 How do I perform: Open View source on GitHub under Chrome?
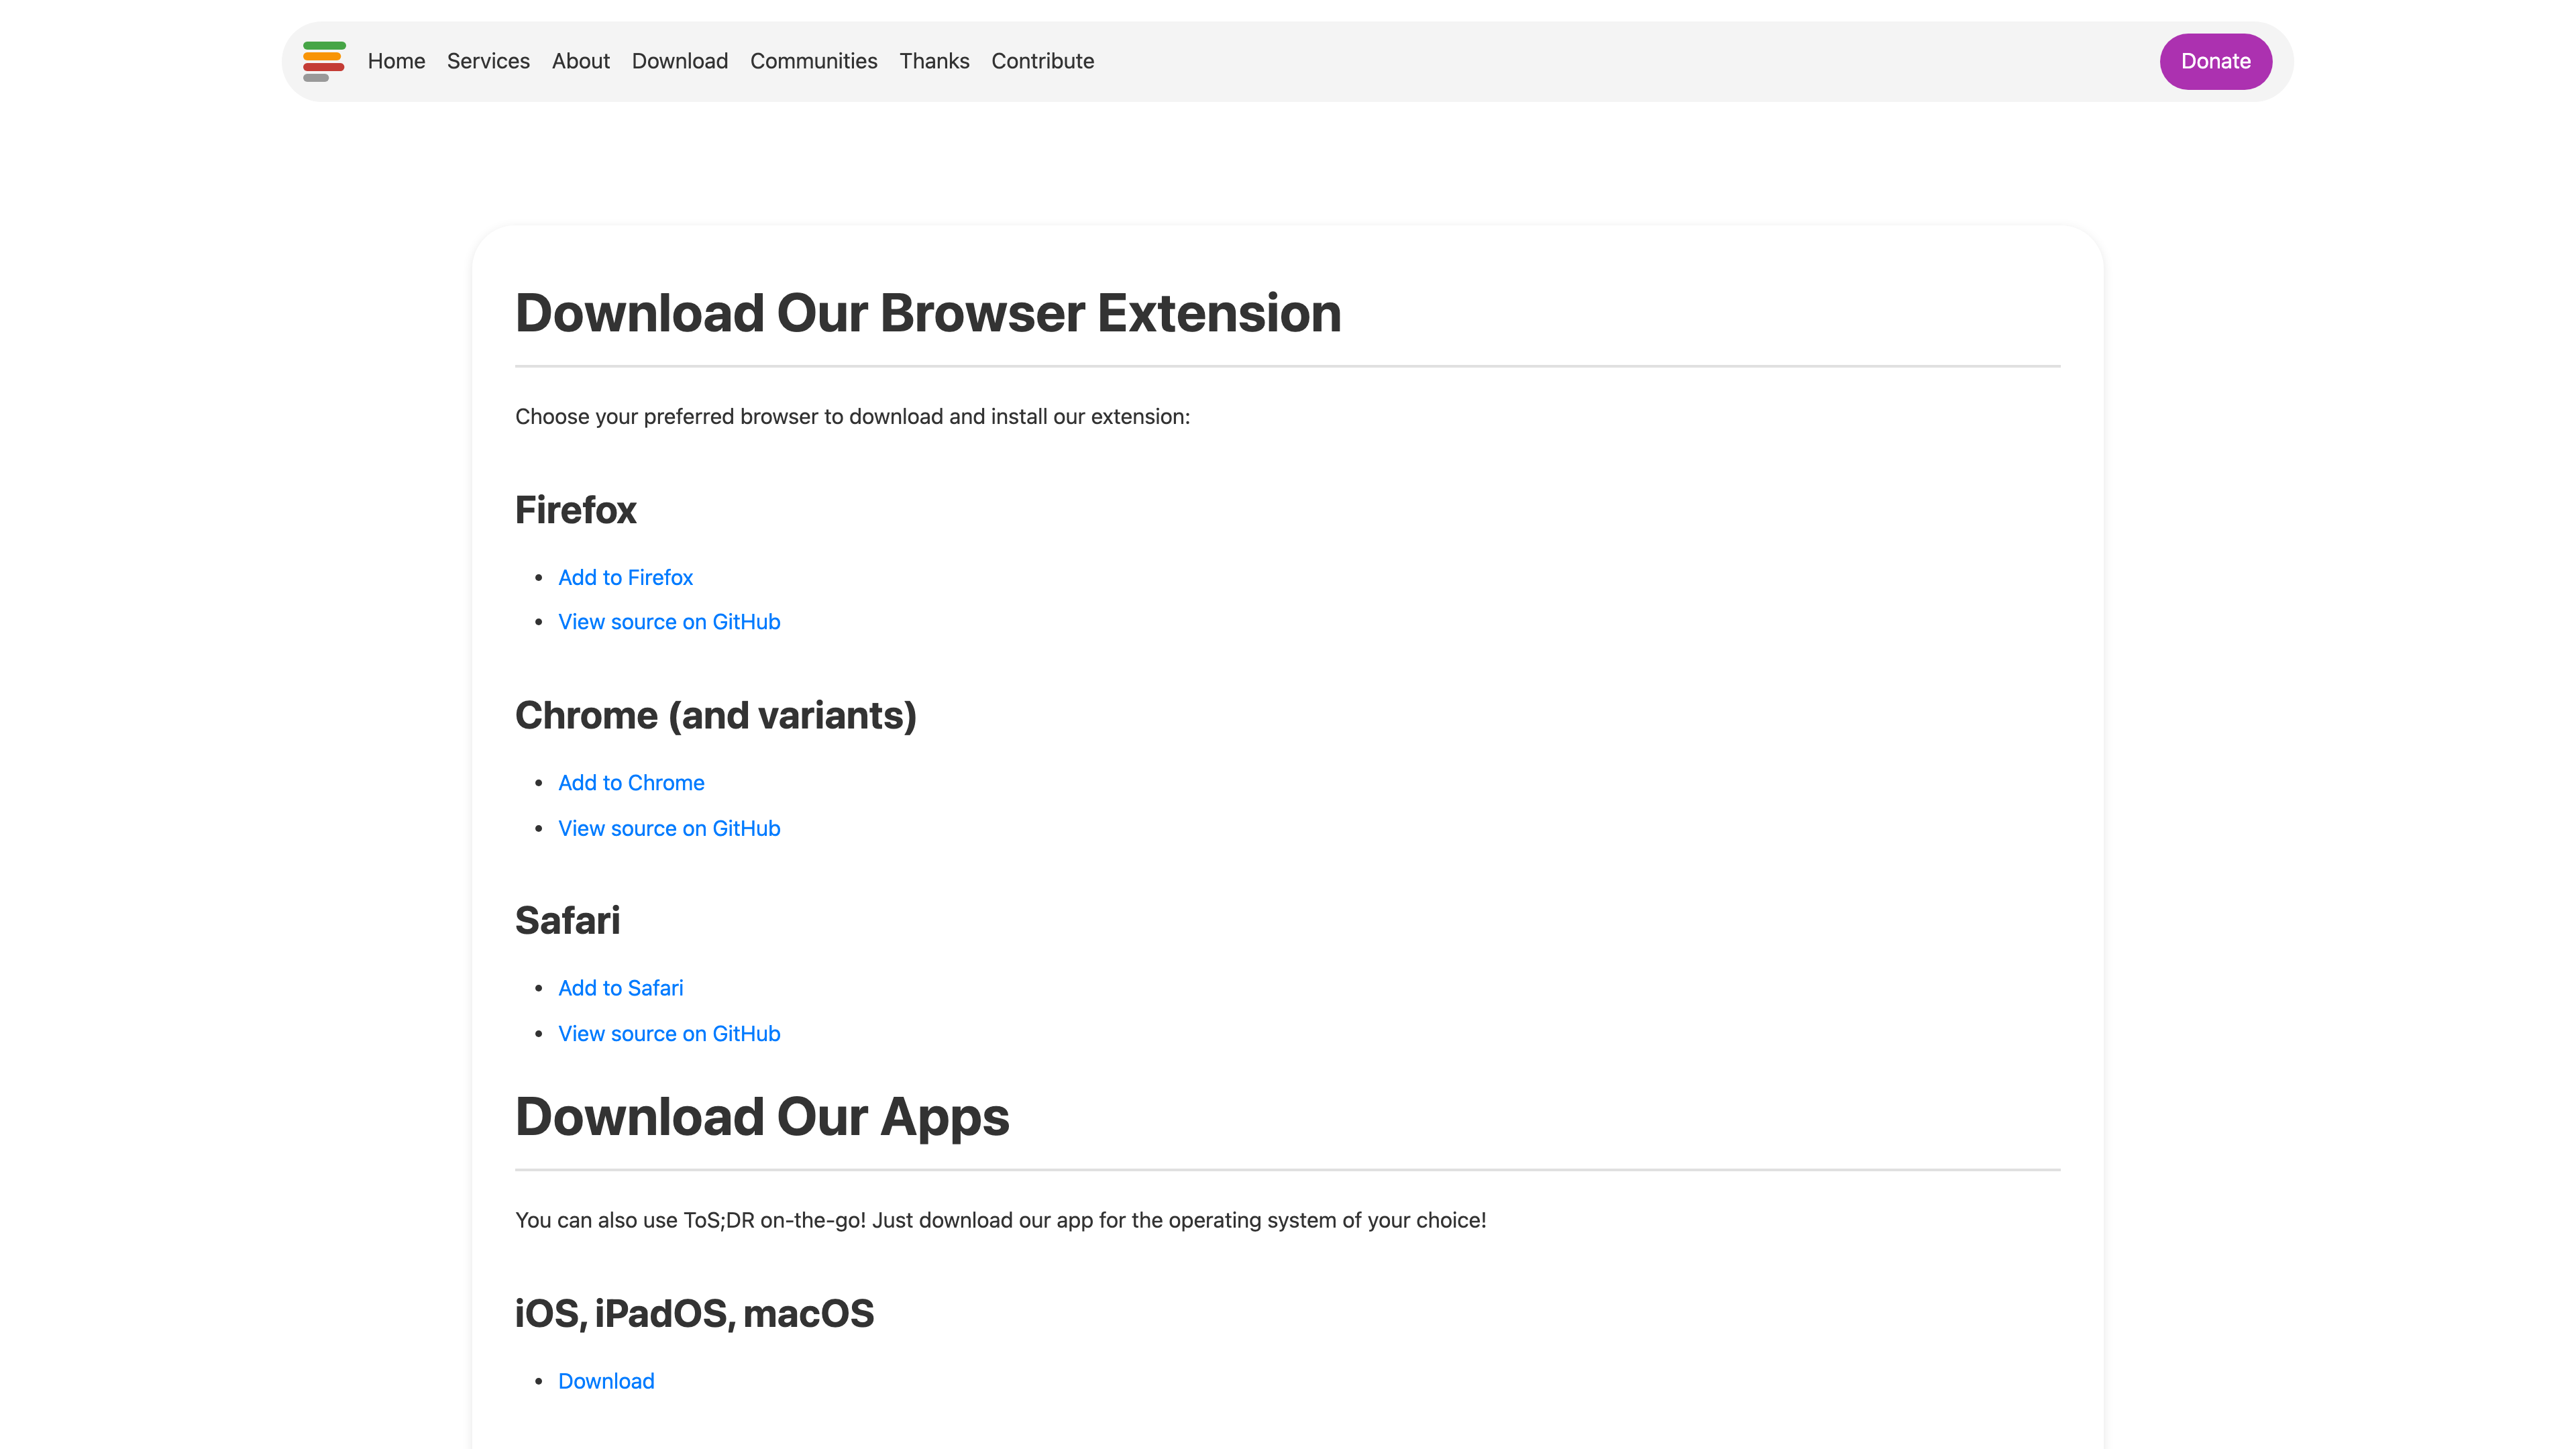point(669,828)
